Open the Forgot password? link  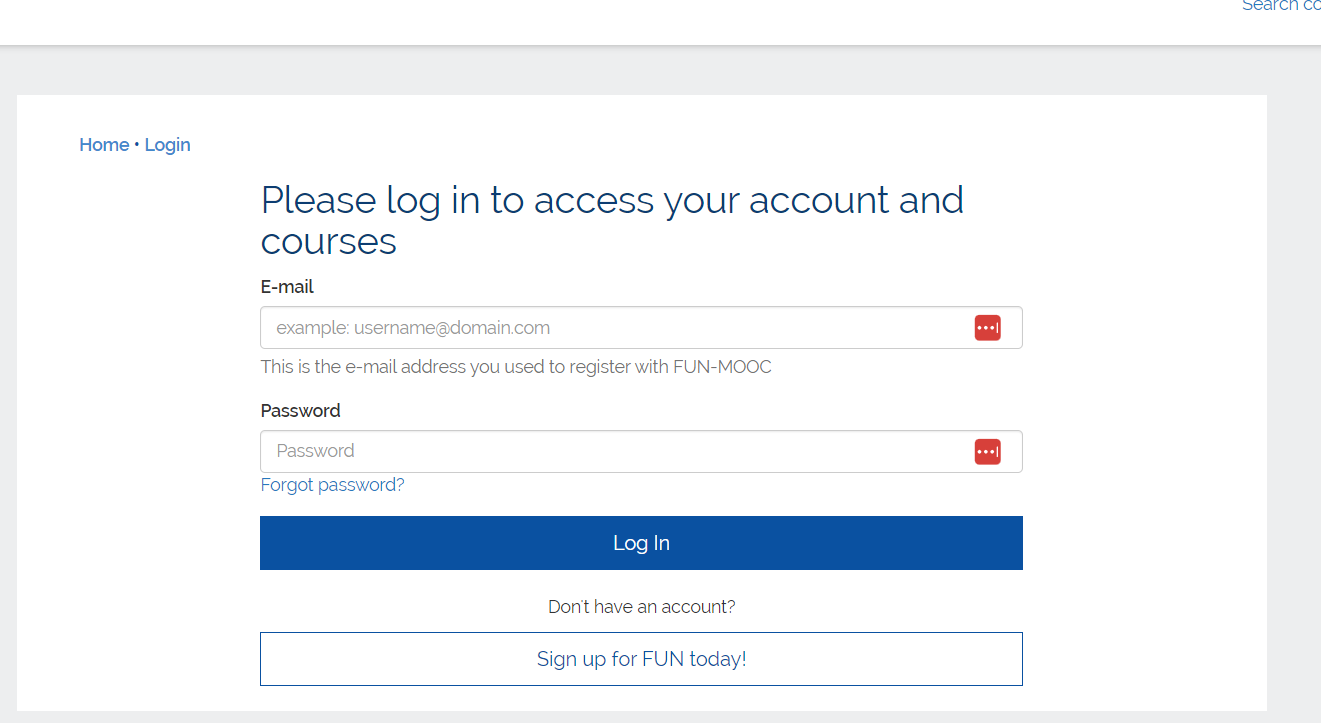tap(332, 485)
